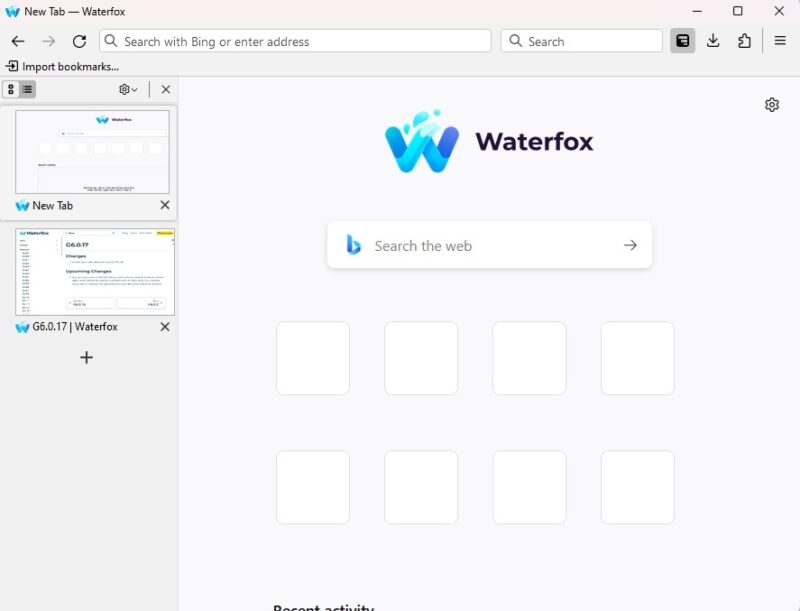Screen dimensions: 800x611
Task: Open new tab page settings gear
Action: [772, 104]
